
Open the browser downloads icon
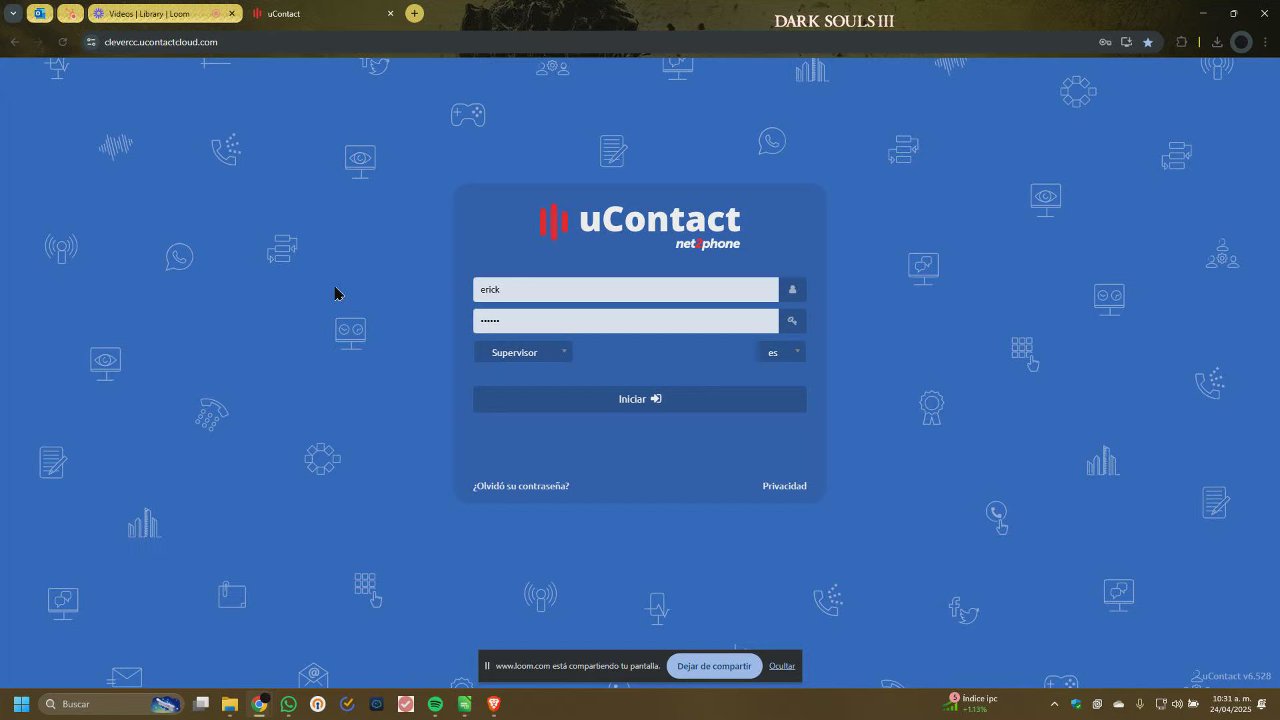pyautogui.click(x=1217, y=42)
